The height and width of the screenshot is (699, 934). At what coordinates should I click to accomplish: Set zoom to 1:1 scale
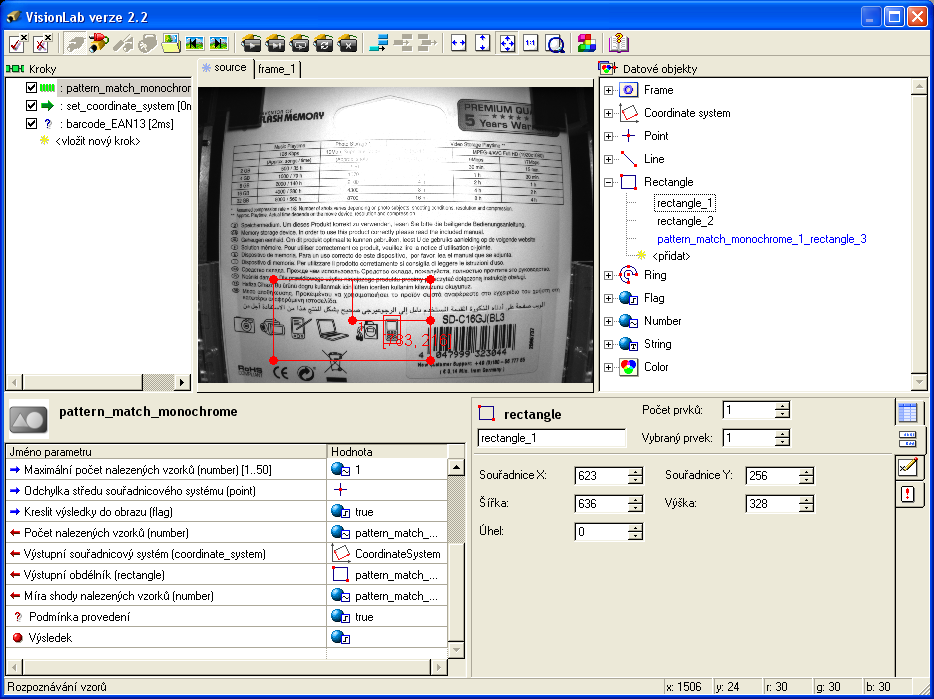[531, 44]
